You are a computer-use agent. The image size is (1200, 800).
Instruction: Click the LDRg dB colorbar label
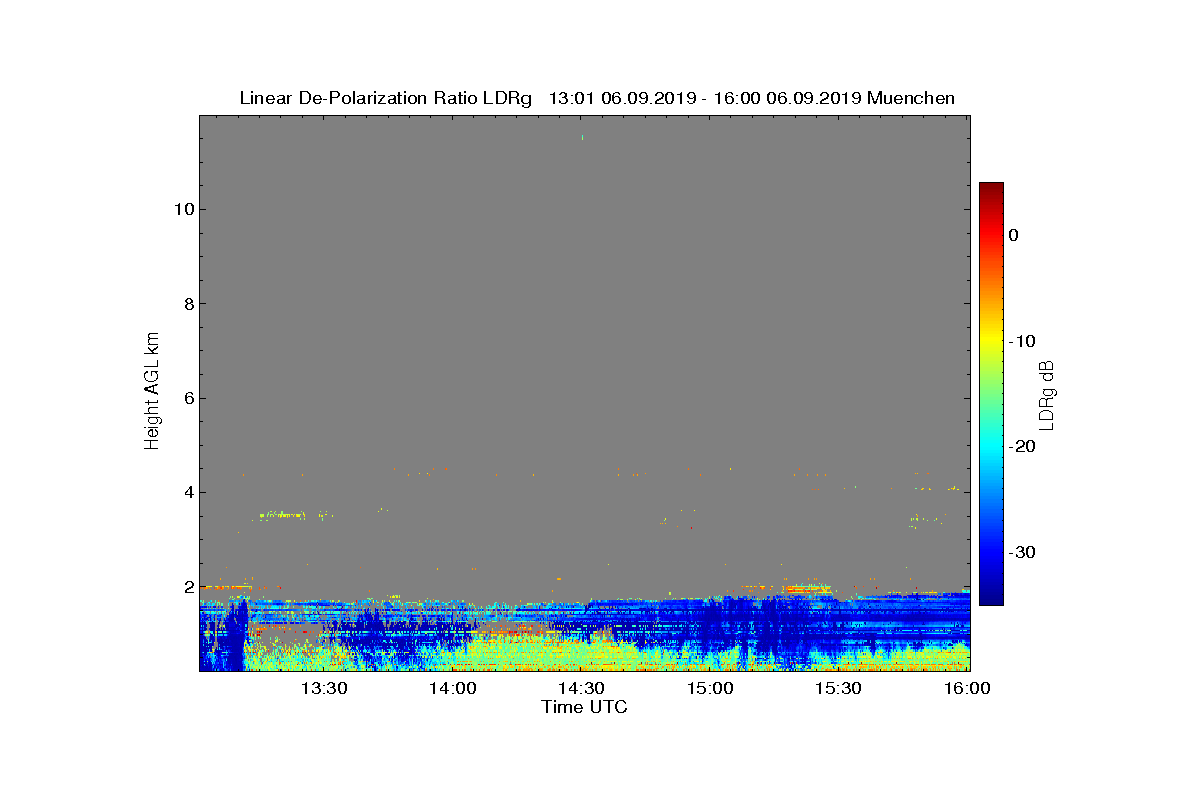(x=1047, y=394)
